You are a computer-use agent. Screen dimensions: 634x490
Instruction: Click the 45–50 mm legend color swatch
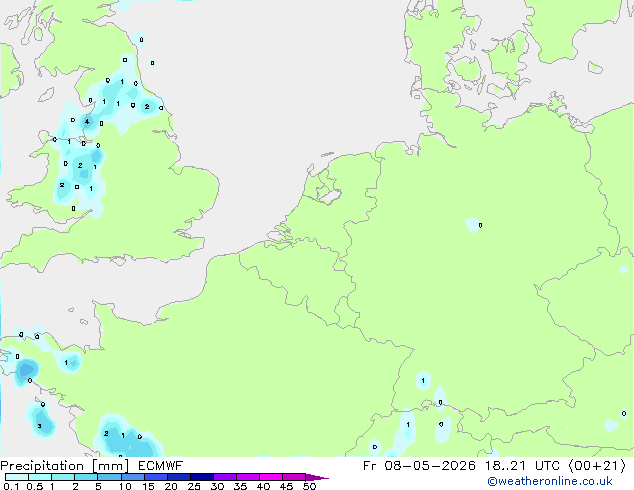(294, 477)
